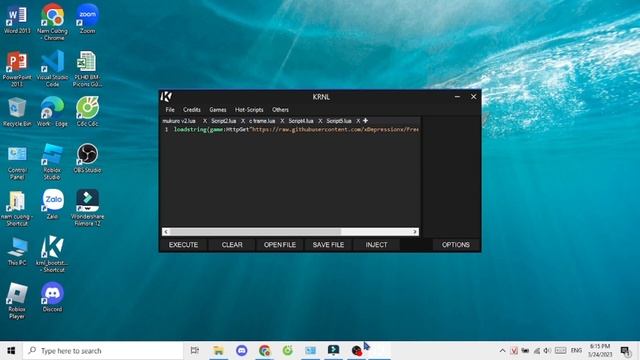Click the KRNL logo in title bar
The image size is (640, 360).
click(166, 96)
